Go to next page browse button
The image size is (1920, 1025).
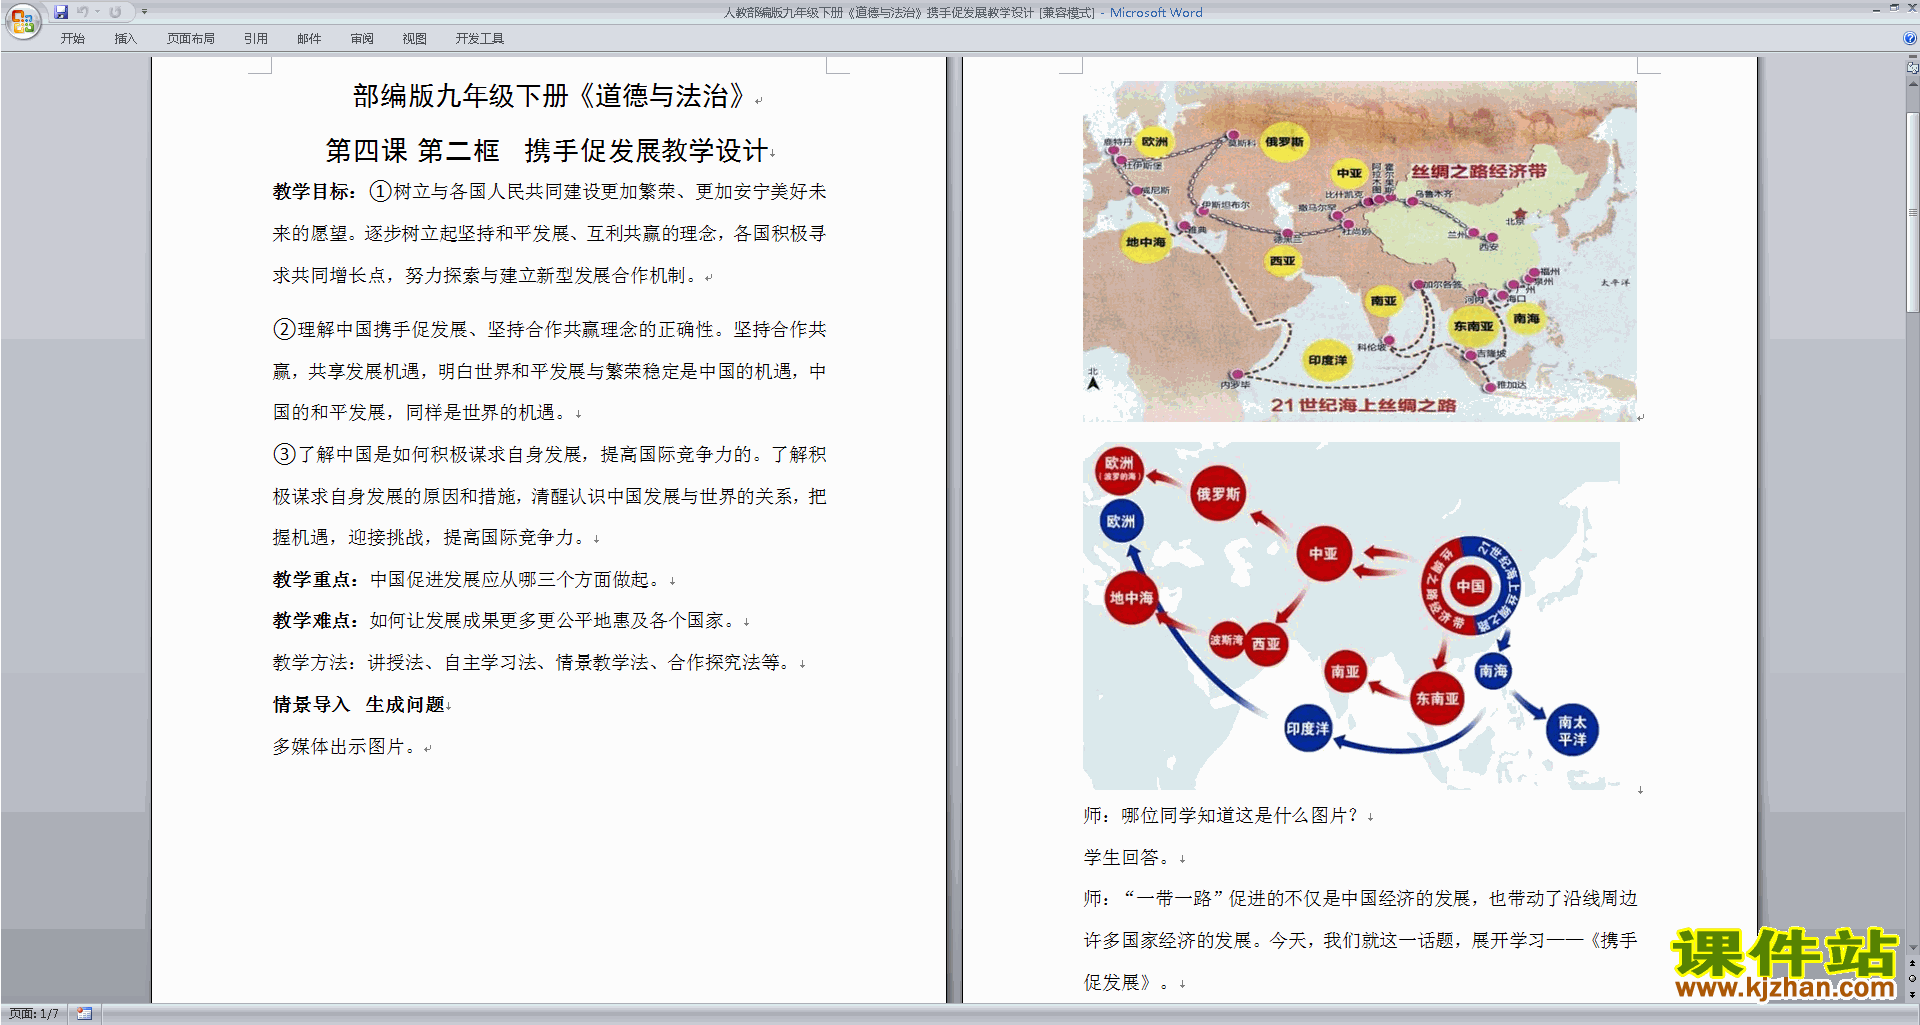pyautogui.click(x=1912, y=993)
